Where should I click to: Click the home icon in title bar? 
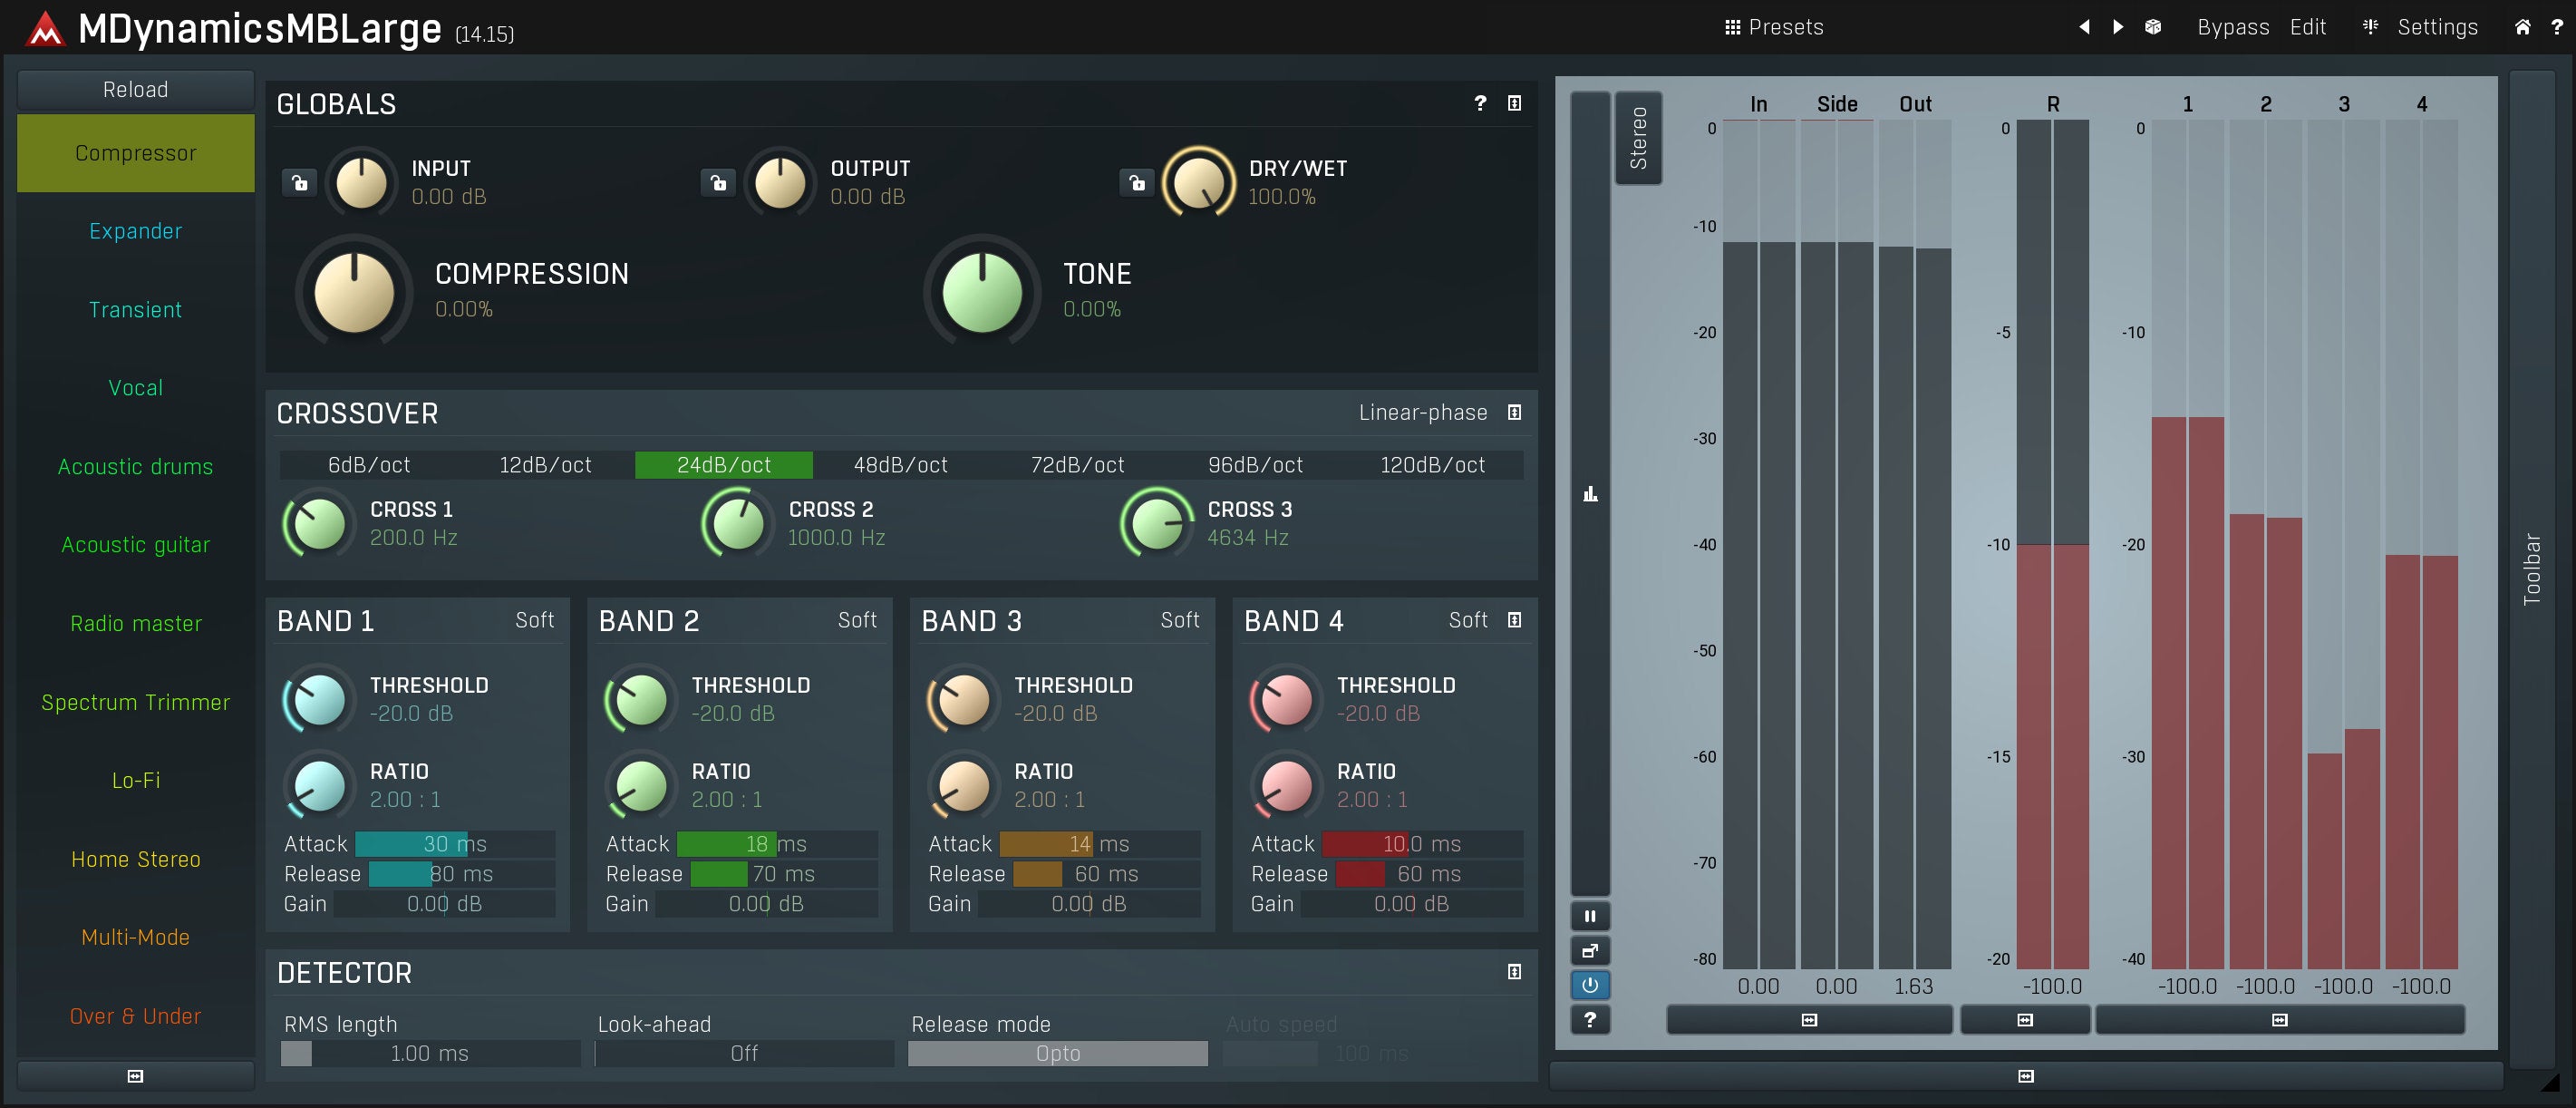pos(2522,27)
